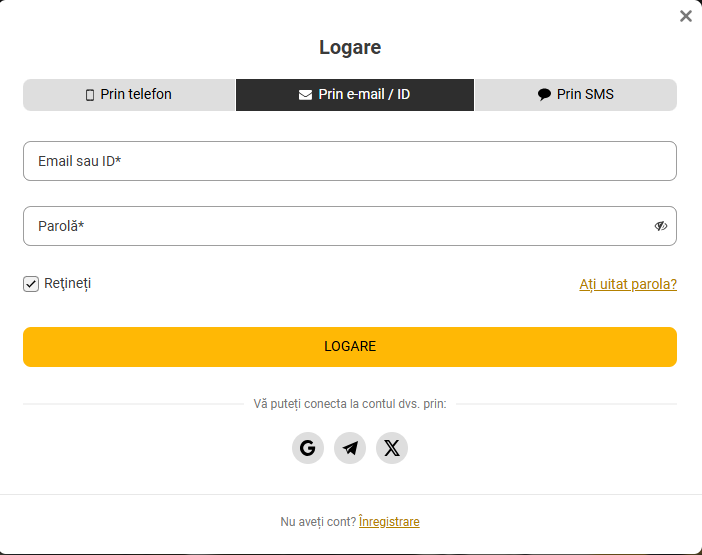Click into the Parolă field
Viewport: 702px width, 555px height.
(330, 226)
